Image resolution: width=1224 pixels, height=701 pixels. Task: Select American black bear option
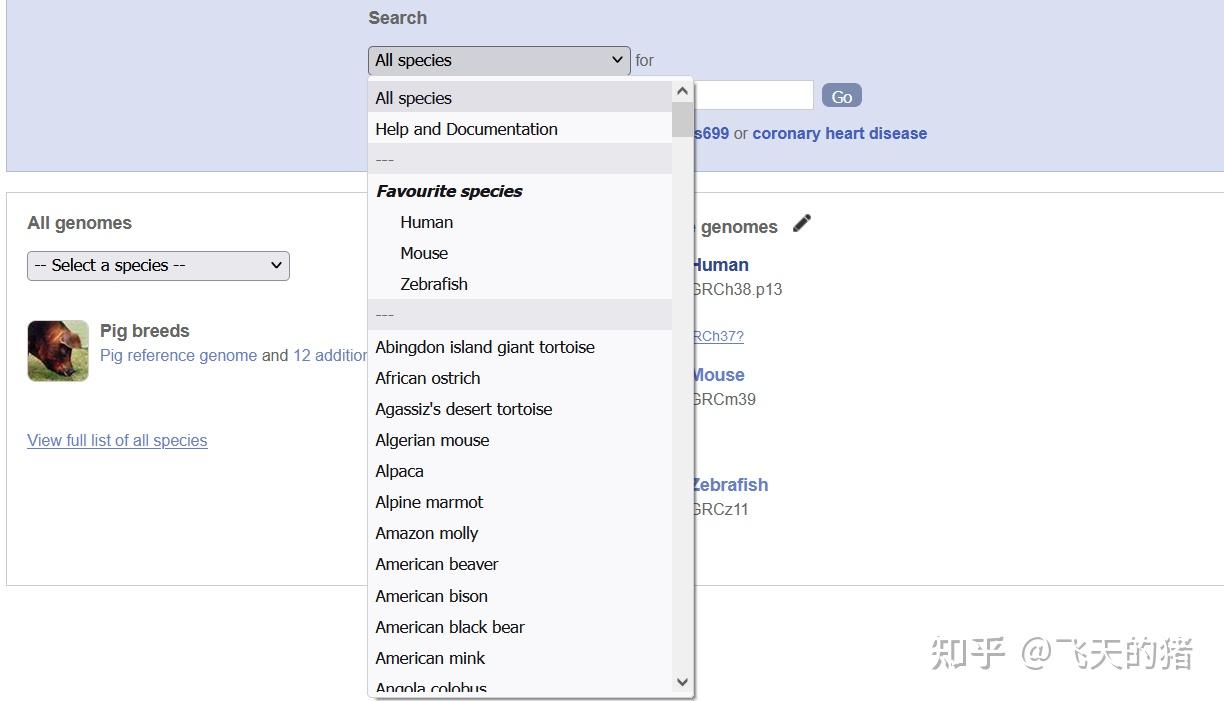pyautogui.click(x=450, y=627)
